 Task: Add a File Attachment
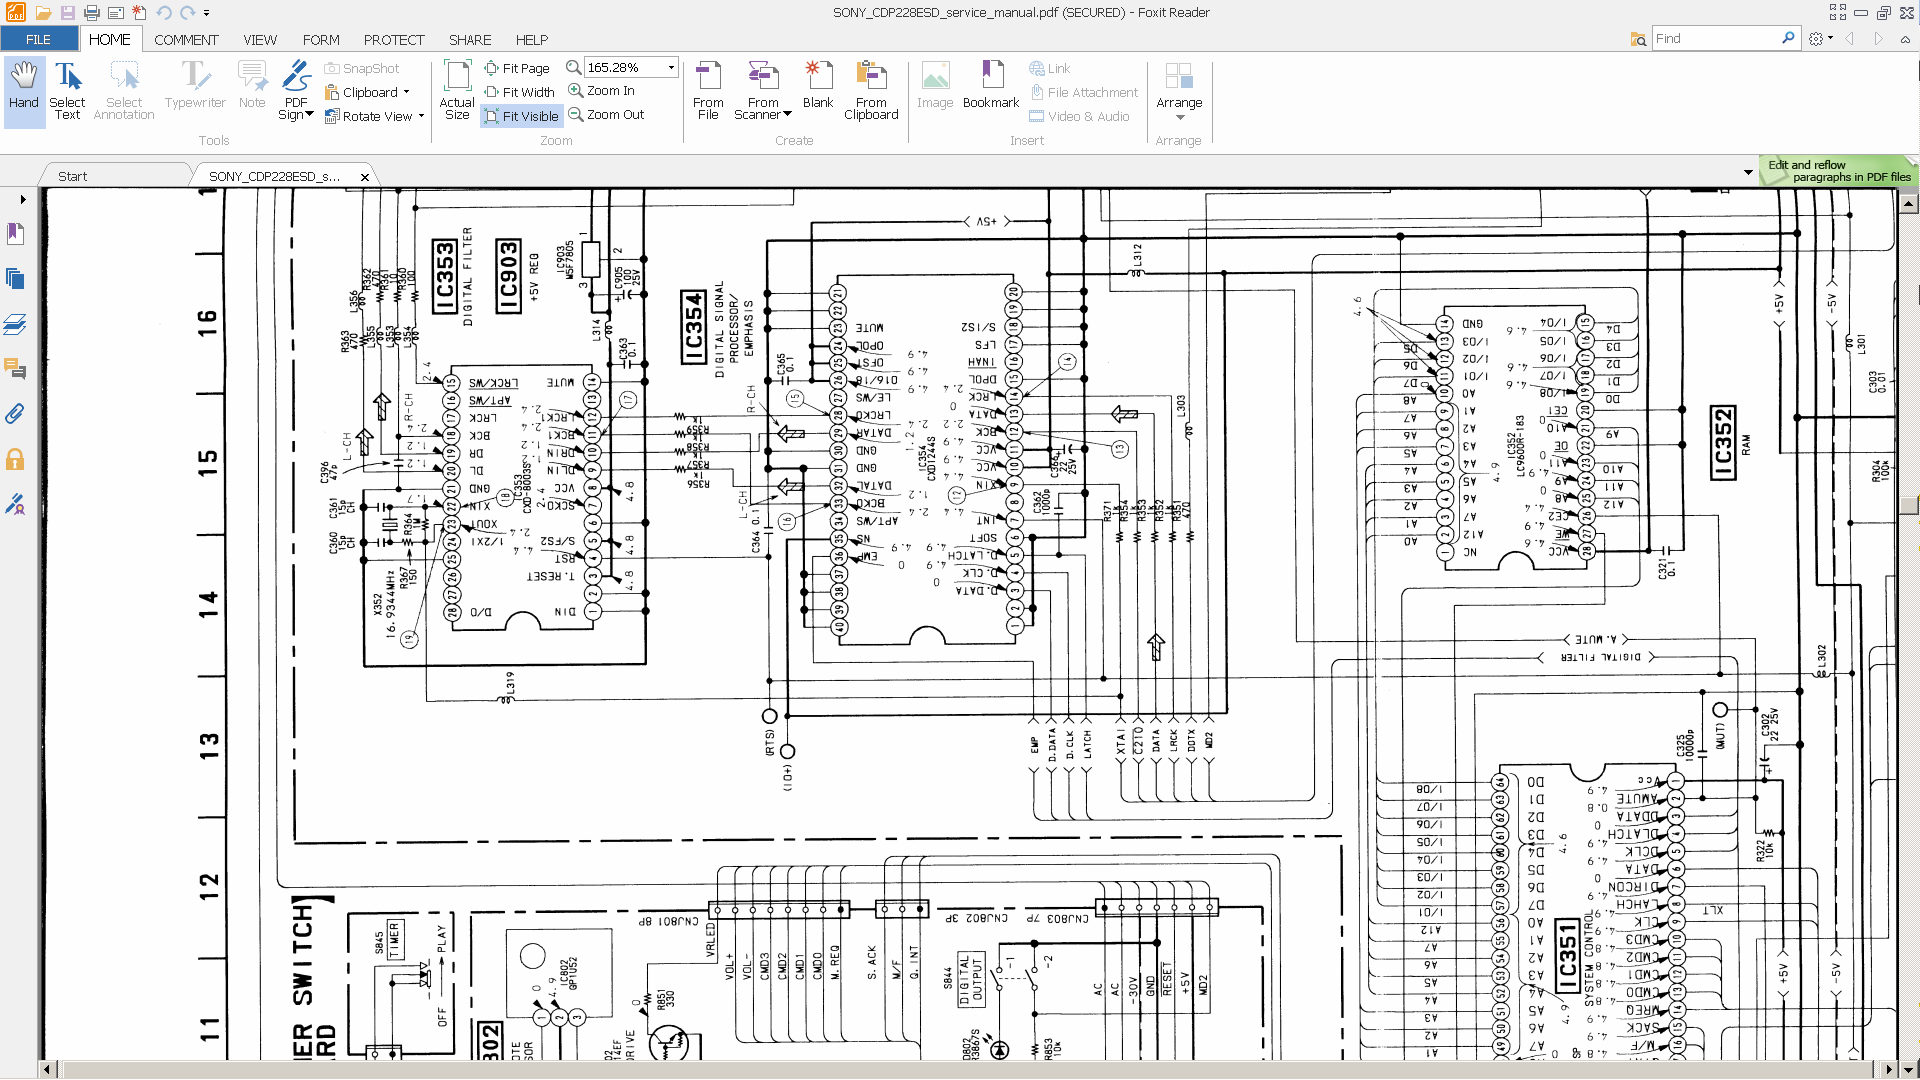tap(1084, 92)
